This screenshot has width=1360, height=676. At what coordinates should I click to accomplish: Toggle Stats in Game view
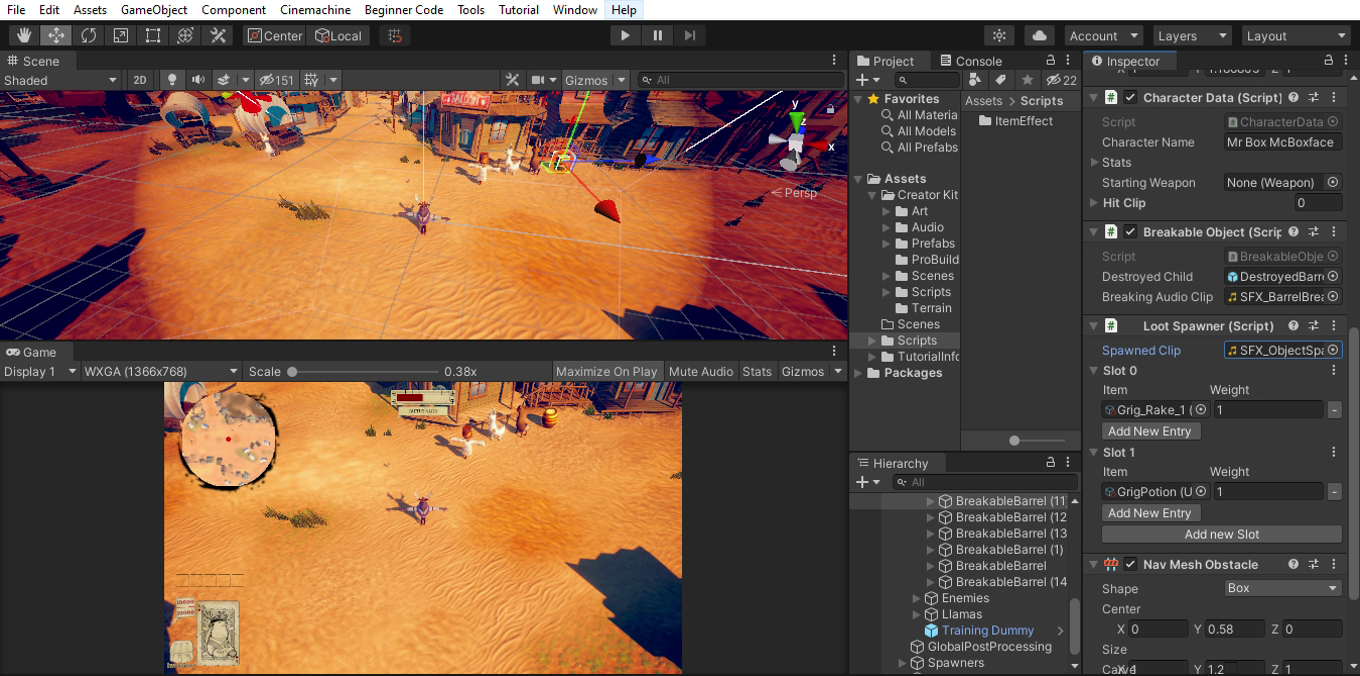[757, 372]
